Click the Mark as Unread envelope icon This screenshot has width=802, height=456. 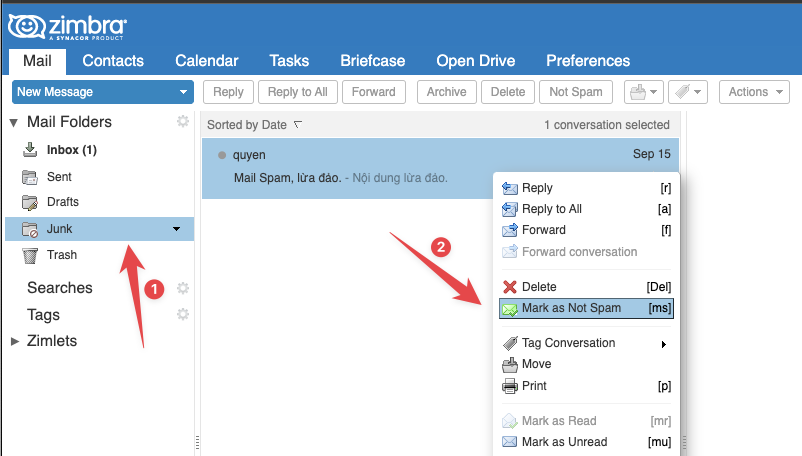coord(509,442)
